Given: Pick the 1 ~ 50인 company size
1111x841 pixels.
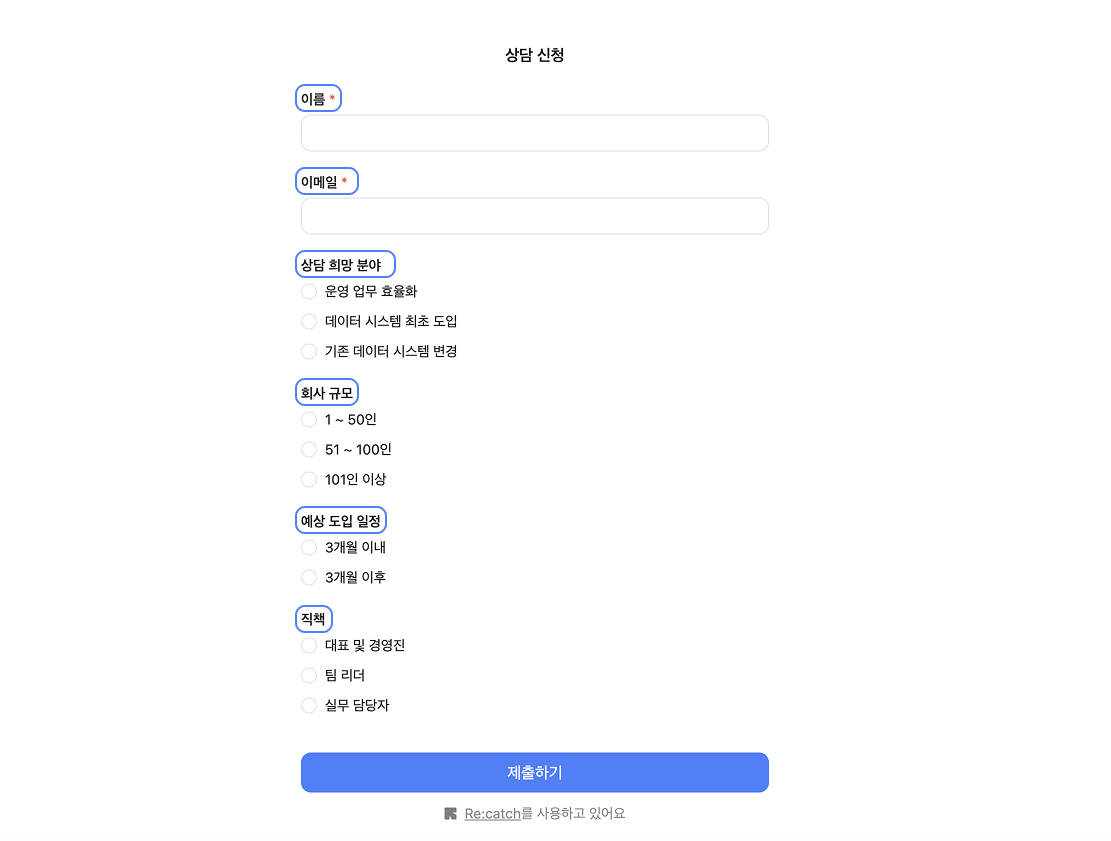Looking at the screenshot, I should point(309,420).
